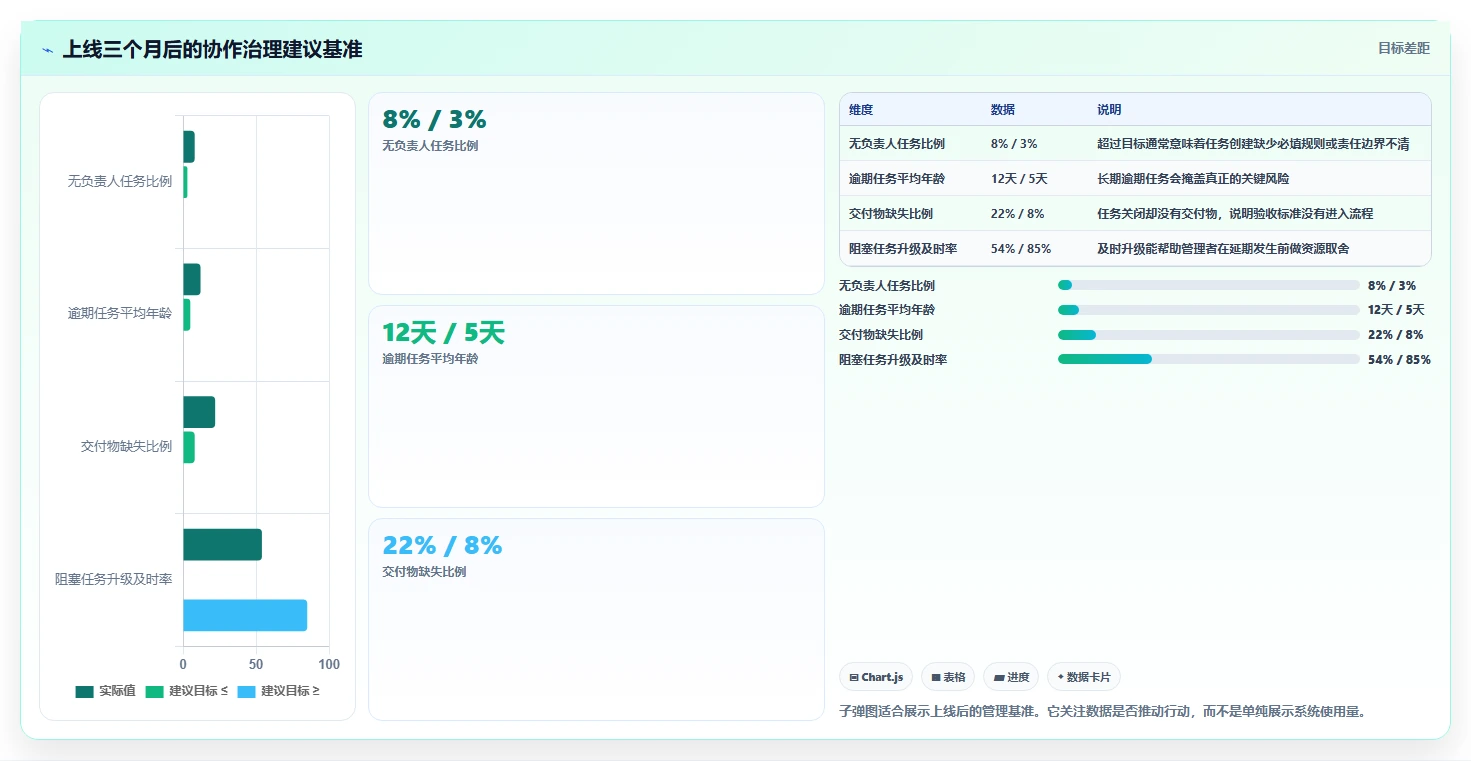Click the dark actual bar for 无负责人任务比例
This screenshot has height=761, width=1471.
click(x=189, y=146)
